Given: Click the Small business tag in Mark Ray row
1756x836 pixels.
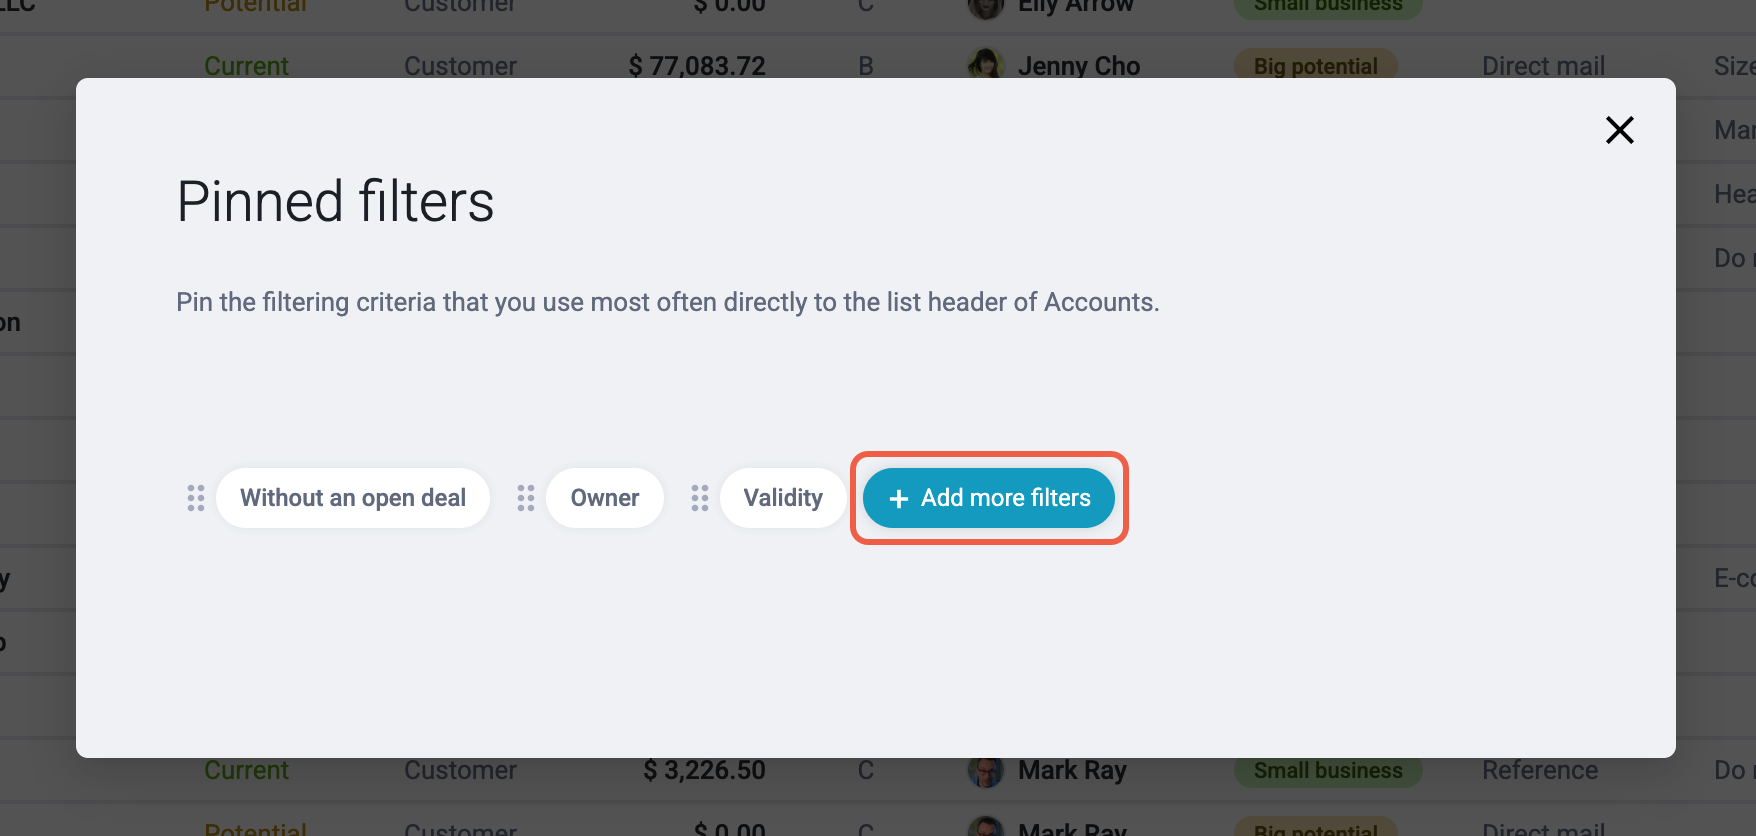Looking at the screenshot, I should tap(1328, 771).
